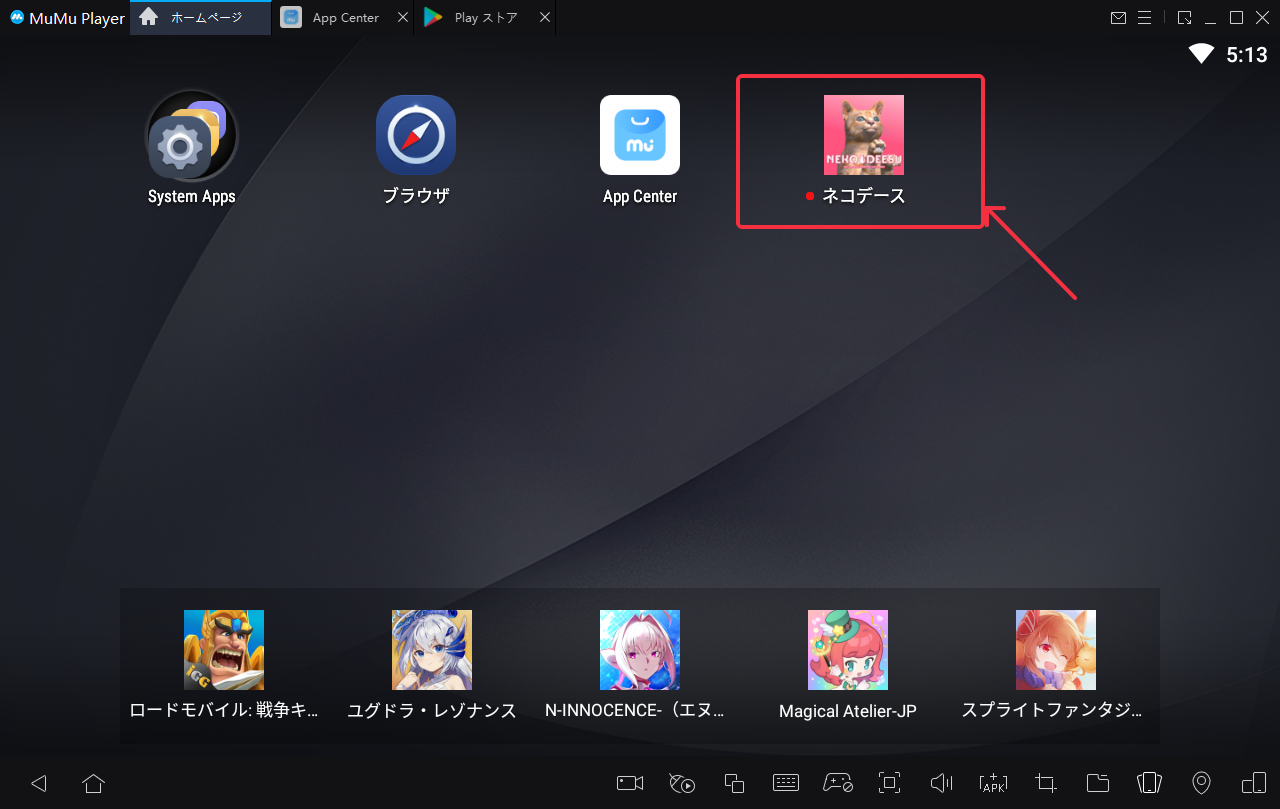This screenshot has width=1280, height=809.
Task: Check the Wi-Fi status icon
Action: [x=1201, y=54]
